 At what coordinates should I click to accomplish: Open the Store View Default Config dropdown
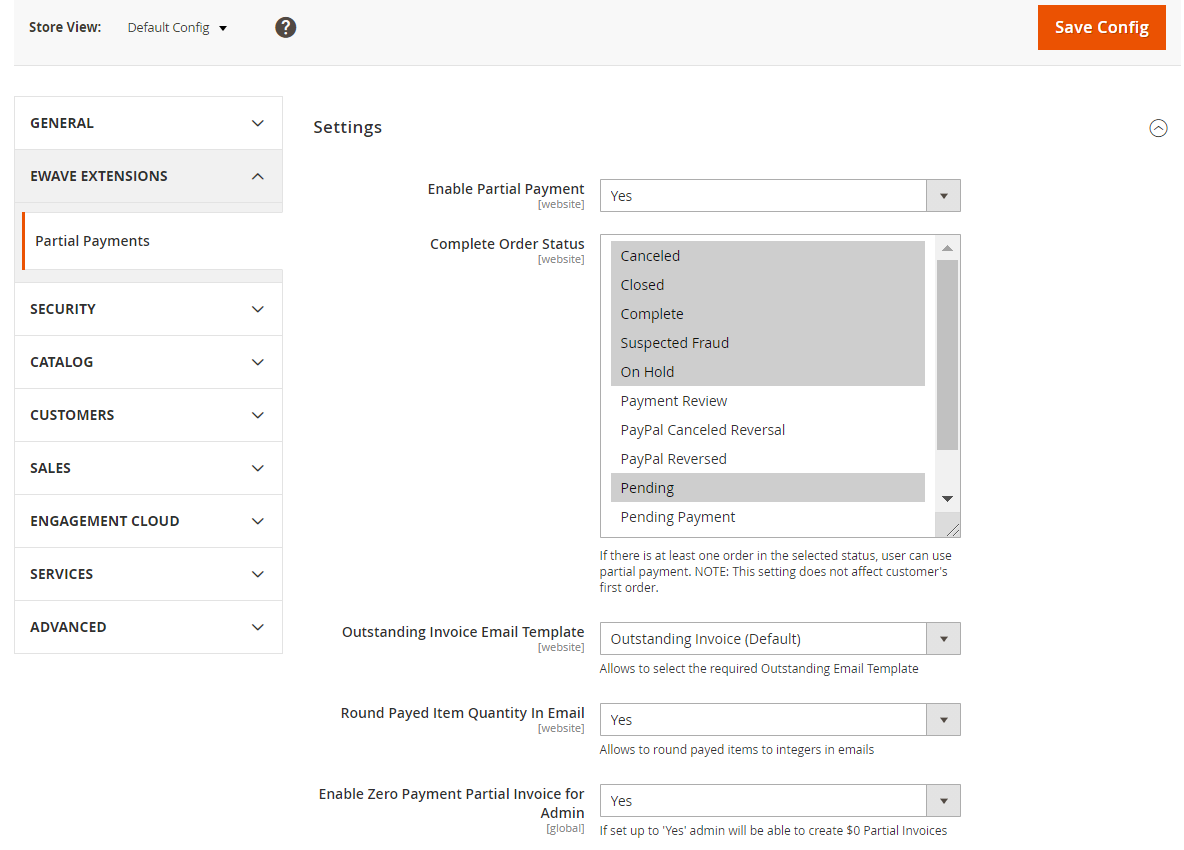point(177,28)
